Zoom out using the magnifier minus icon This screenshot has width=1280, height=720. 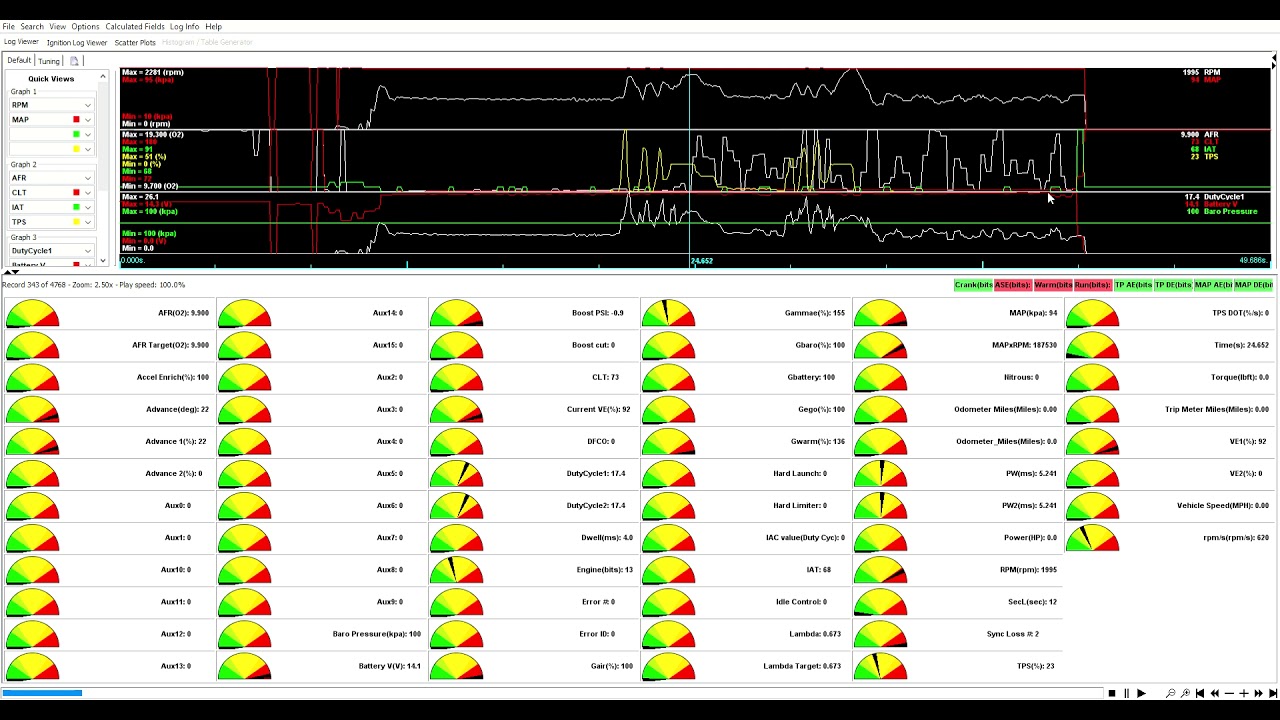point(1170,693)
